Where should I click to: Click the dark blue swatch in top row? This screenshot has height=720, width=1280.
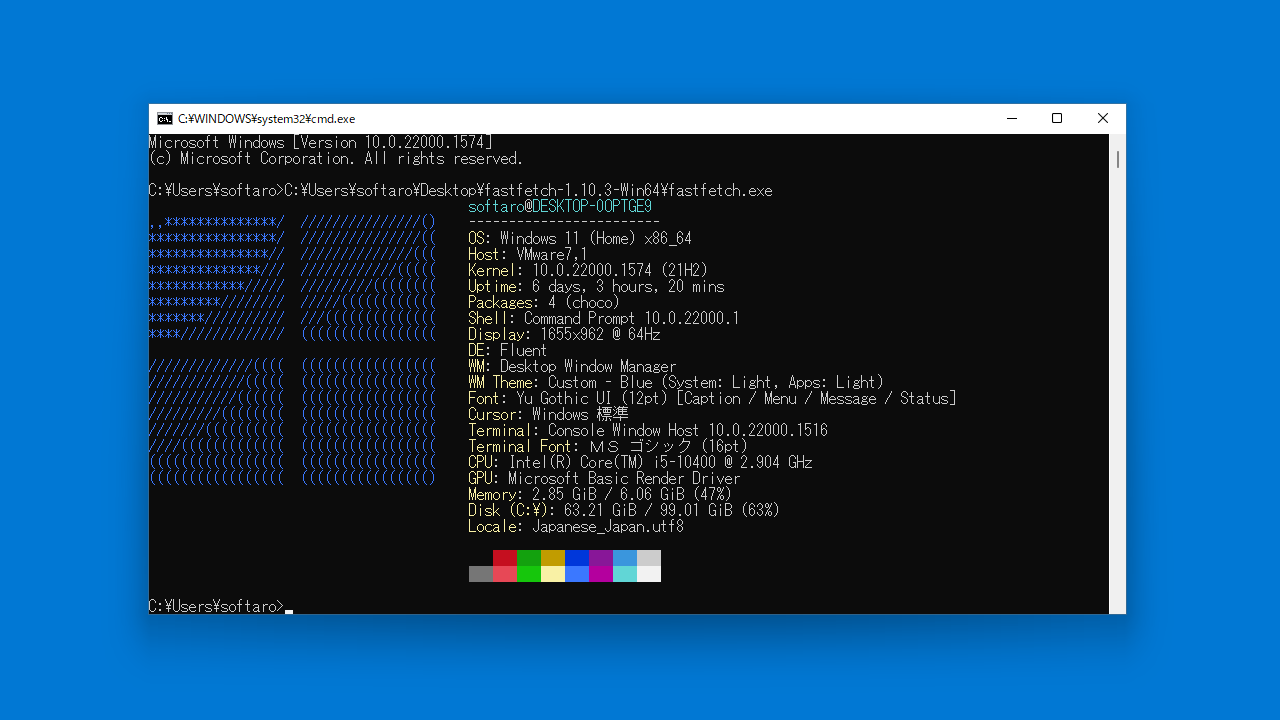click(x=577, y=558)
